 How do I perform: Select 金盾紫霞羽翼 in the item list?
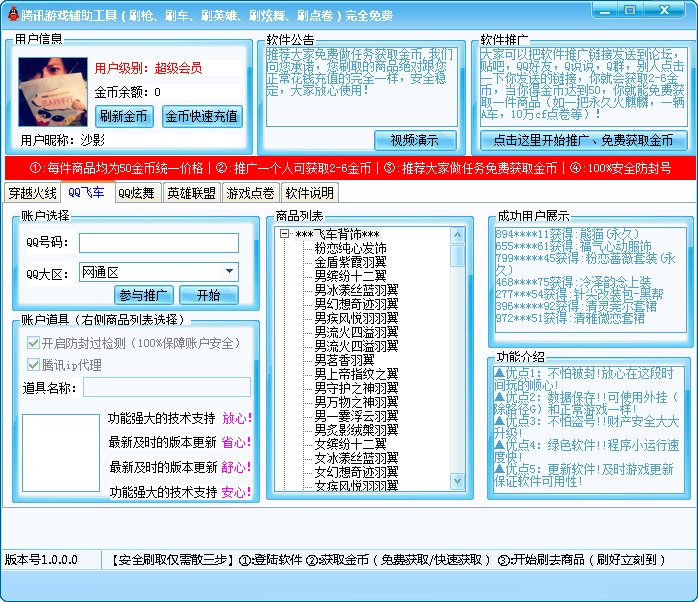(350, 262)
